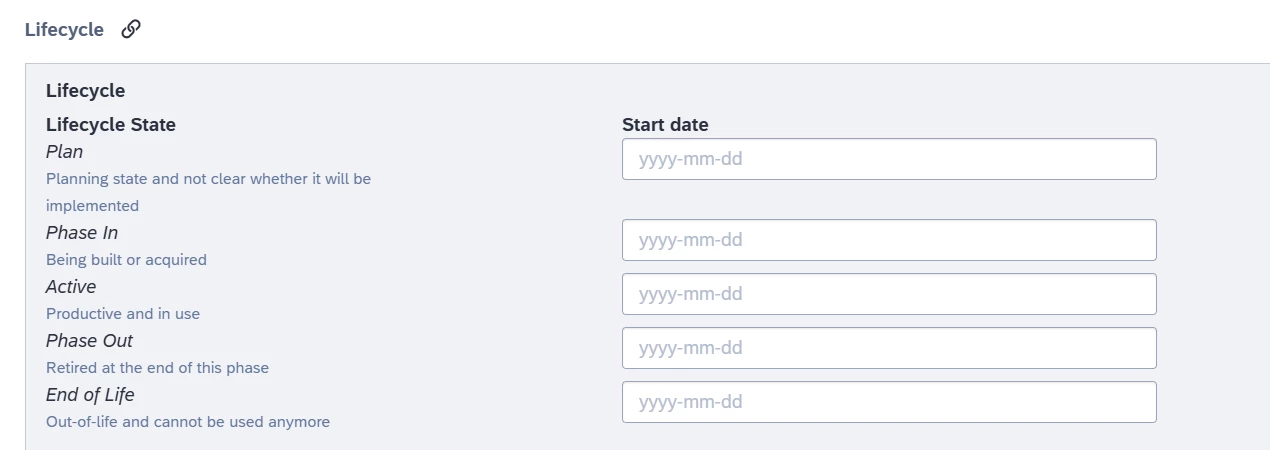The height and width of the screenshot is (450, 1270).
Task: Click the "Out-of-life and cannot be used" text
Action: (x=188, y=422)
